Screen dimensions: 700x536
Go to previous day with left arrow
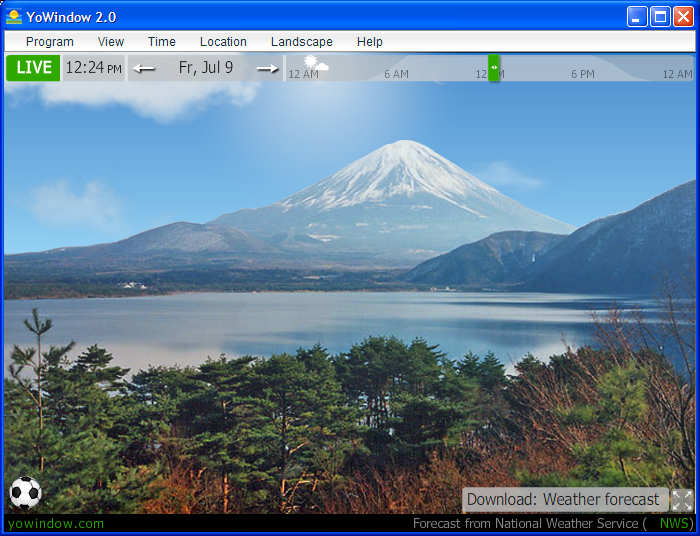pos(145,68)
